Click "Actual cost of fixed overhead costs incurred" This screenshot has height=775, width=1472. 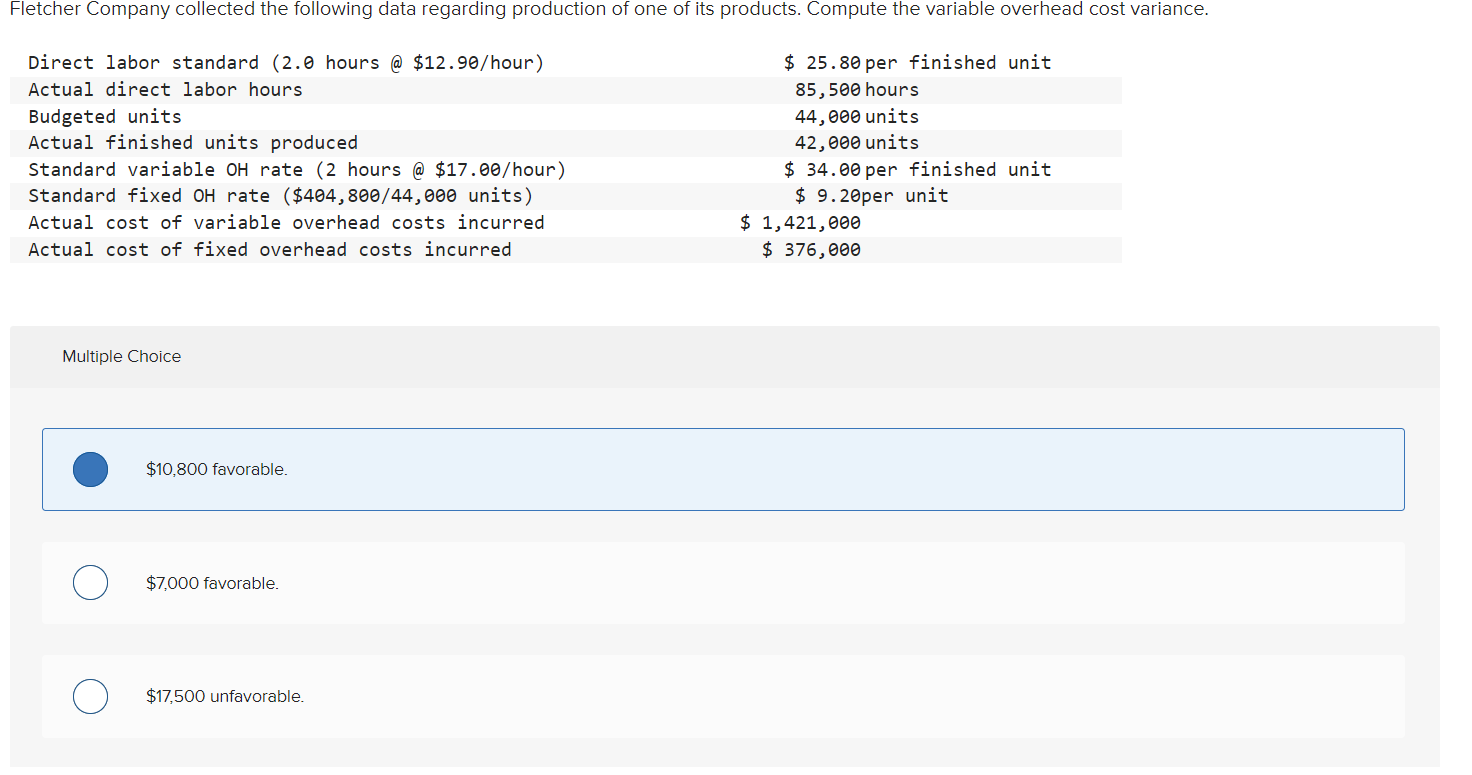(270, 250)
